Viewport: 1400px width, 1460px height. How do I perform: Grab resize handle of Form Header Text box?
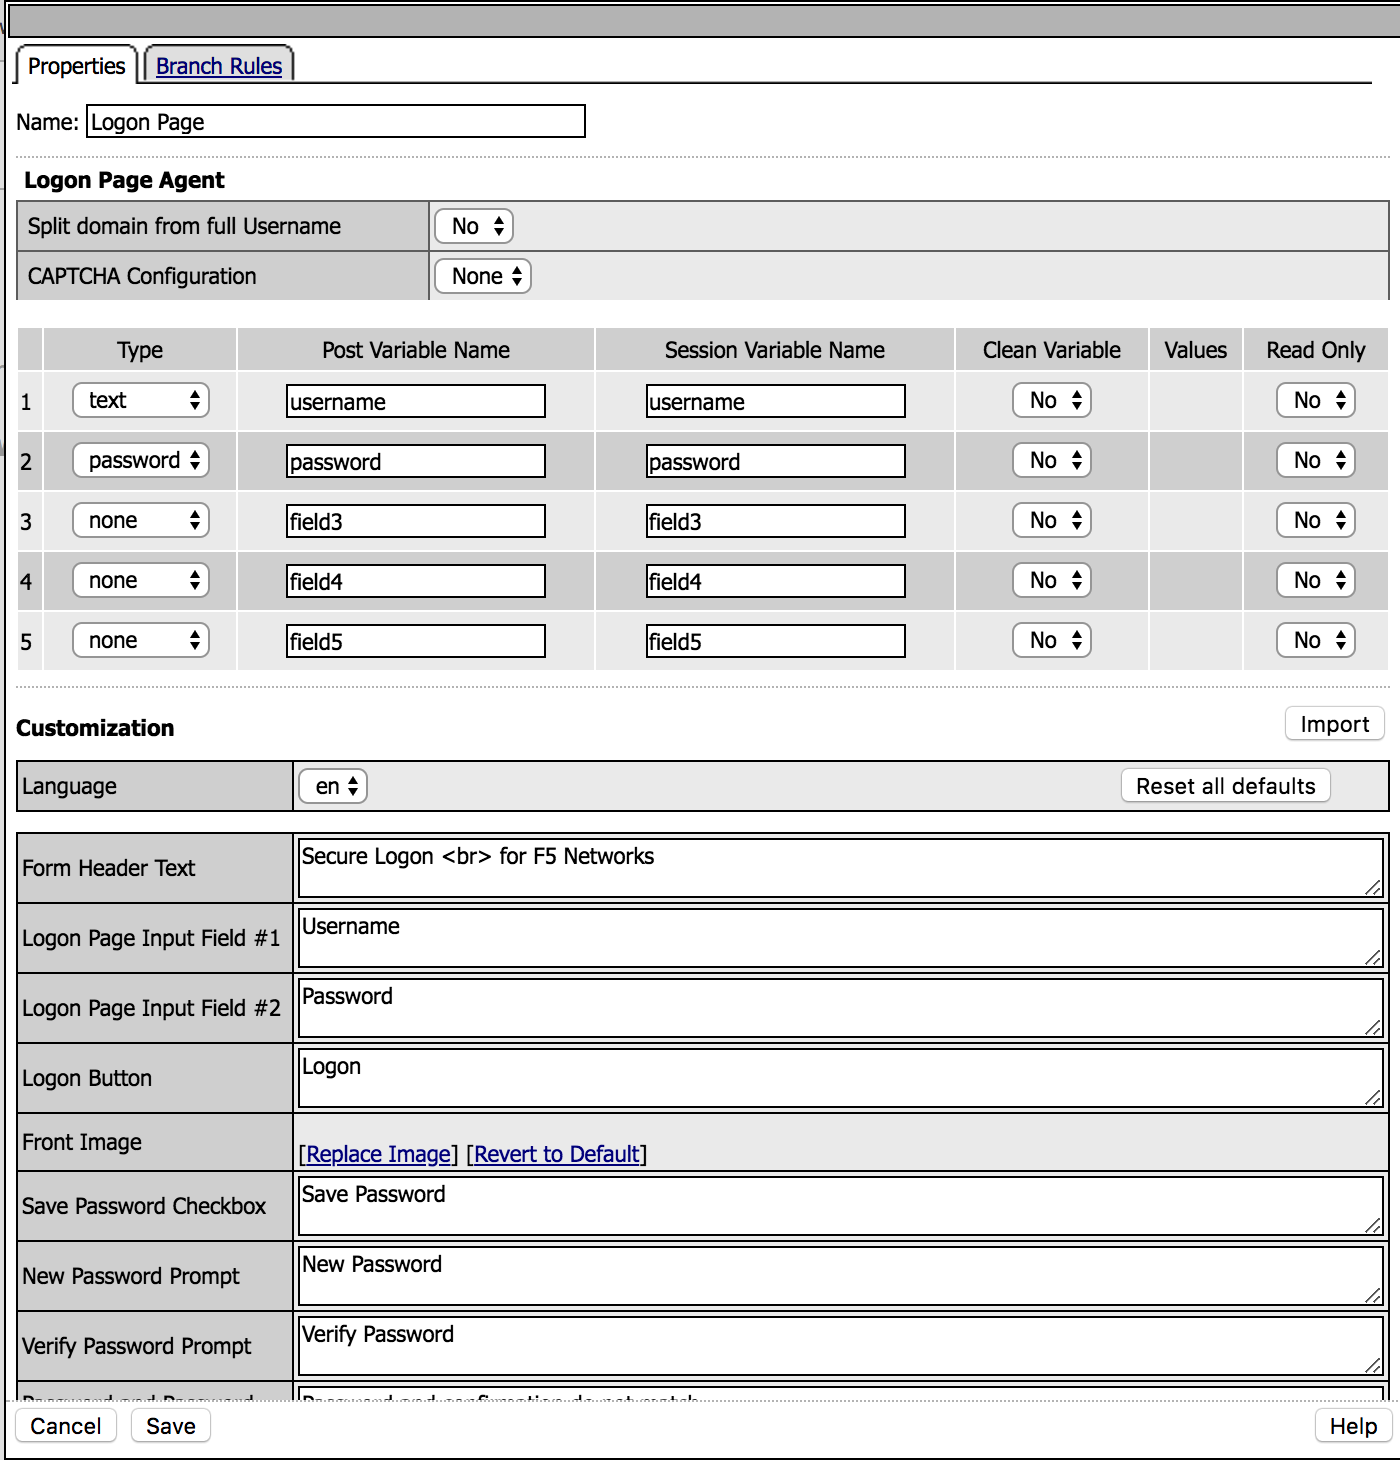[1374, 887]
